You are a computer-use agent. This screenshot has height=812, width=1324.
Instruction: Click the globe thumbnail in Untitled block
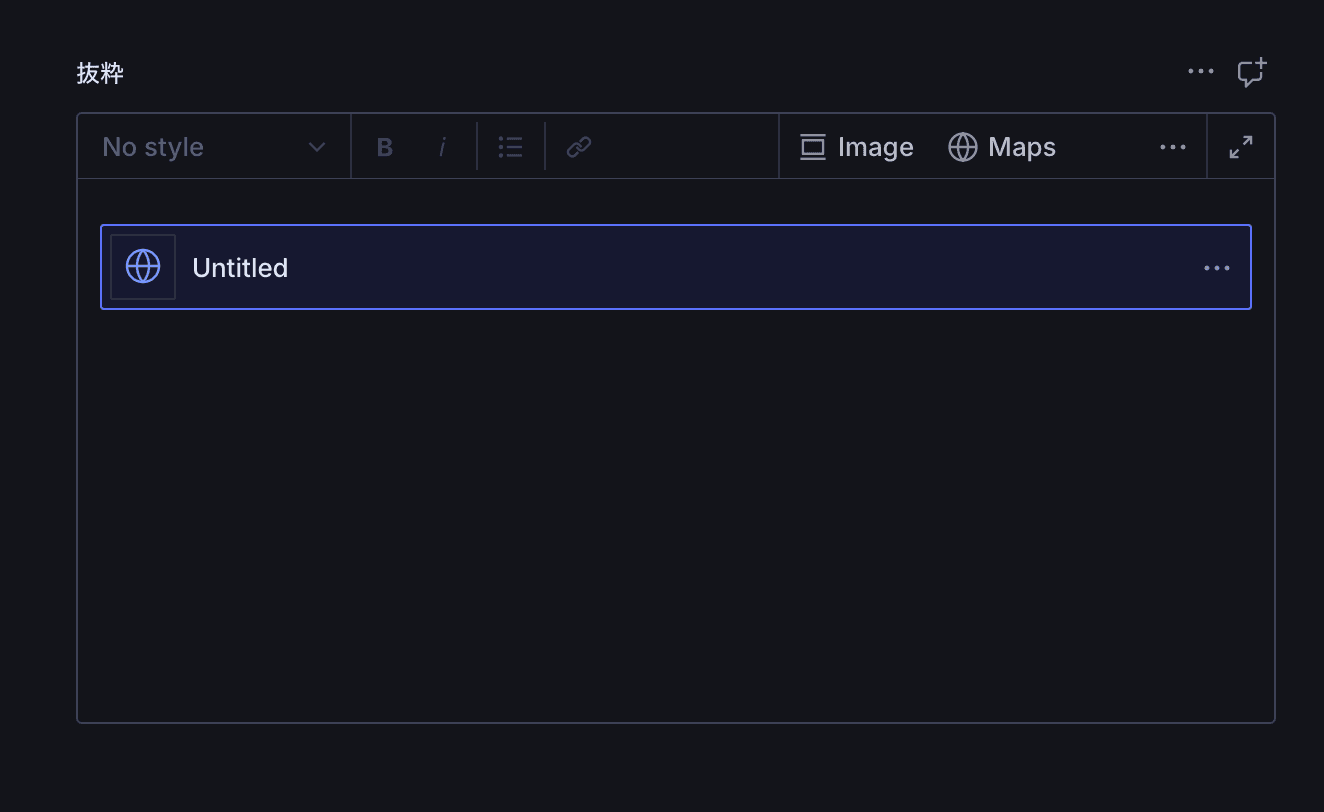coord(143,267)
